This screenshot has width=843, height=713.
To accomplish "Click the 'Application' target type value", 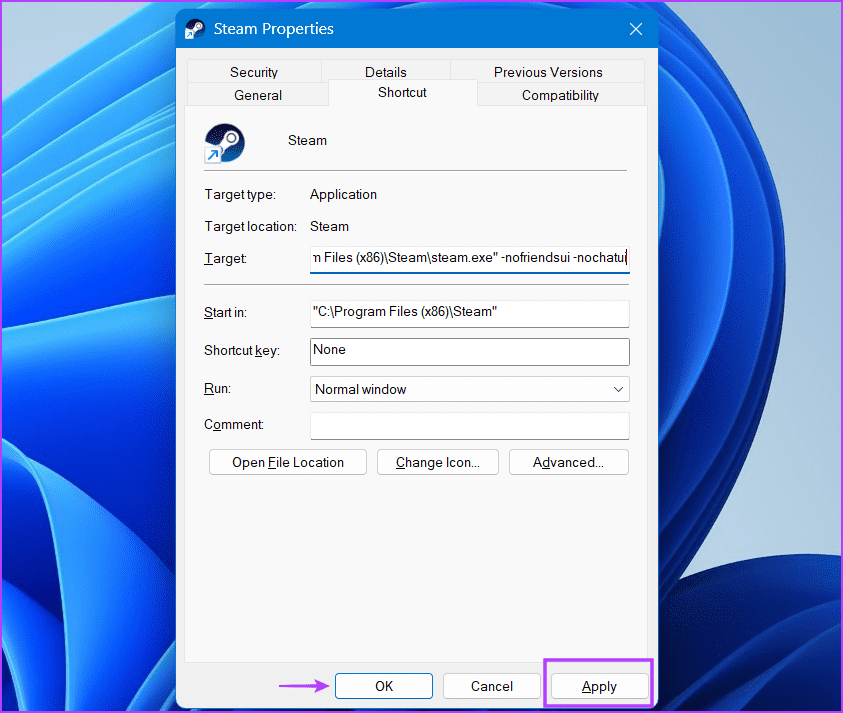I will 343,195.
